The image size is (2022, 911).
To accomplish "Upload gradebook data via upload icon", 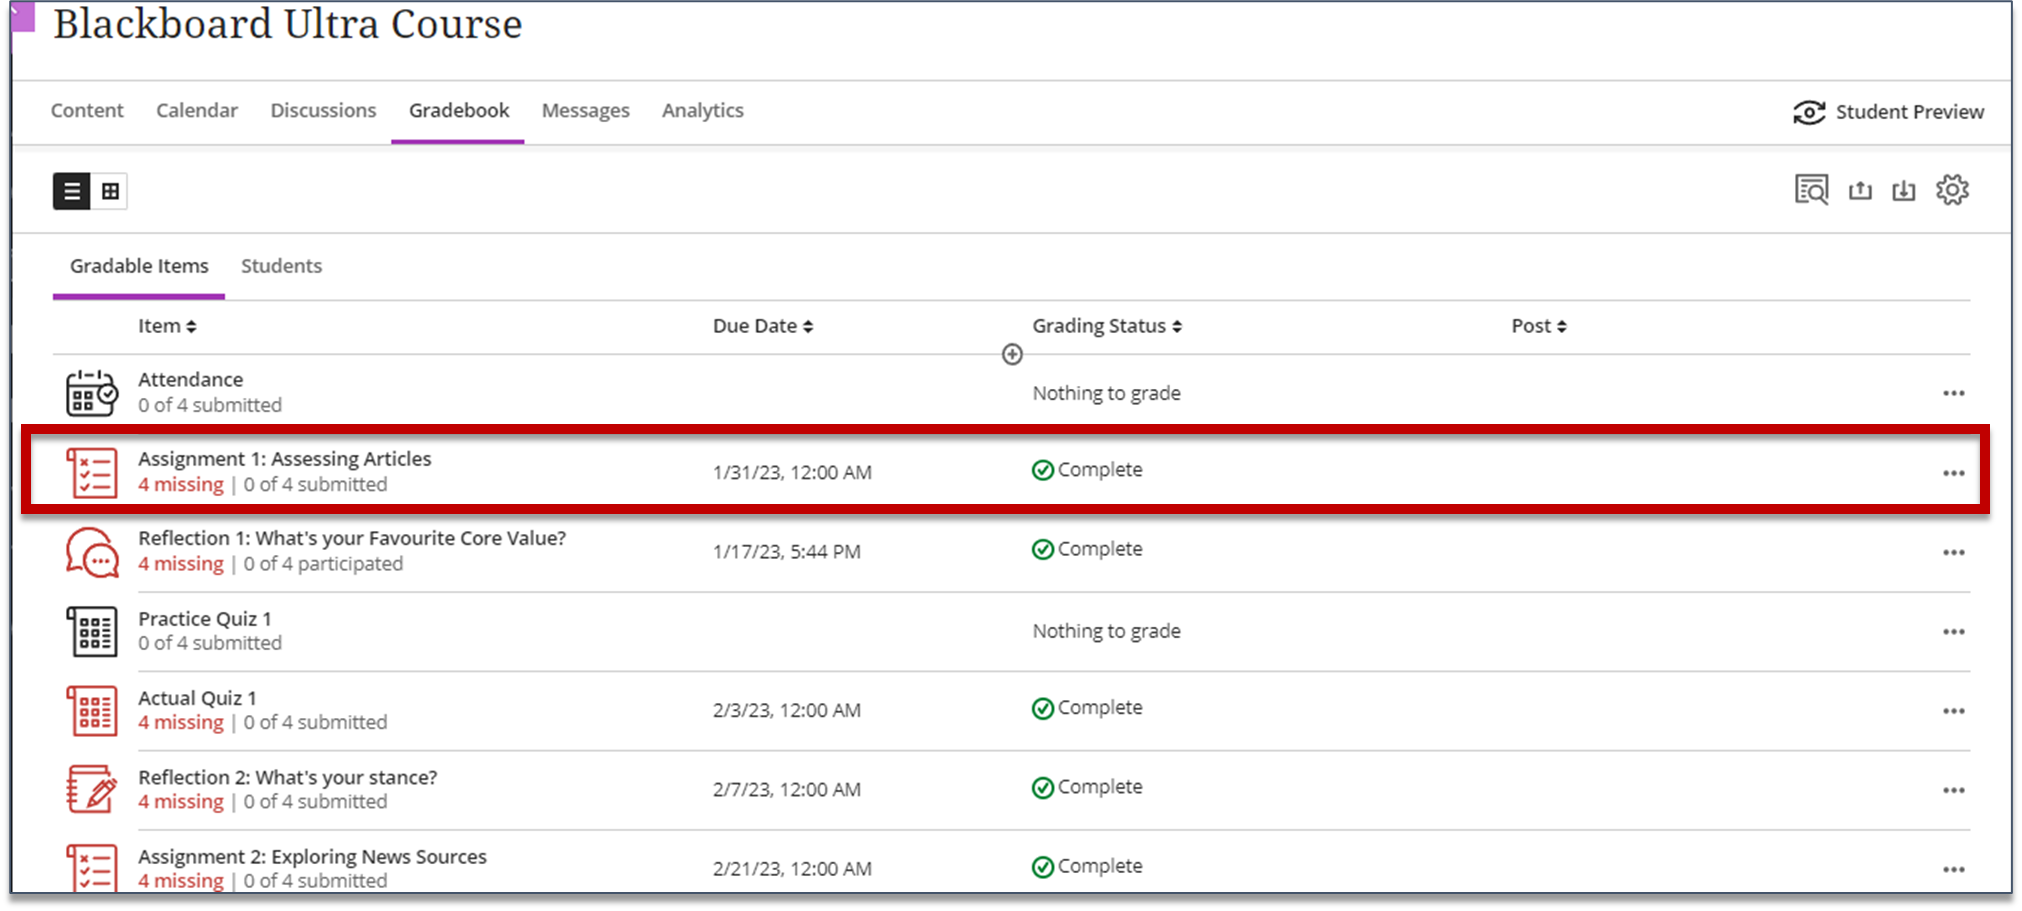I will click(x=1860, y=189).
